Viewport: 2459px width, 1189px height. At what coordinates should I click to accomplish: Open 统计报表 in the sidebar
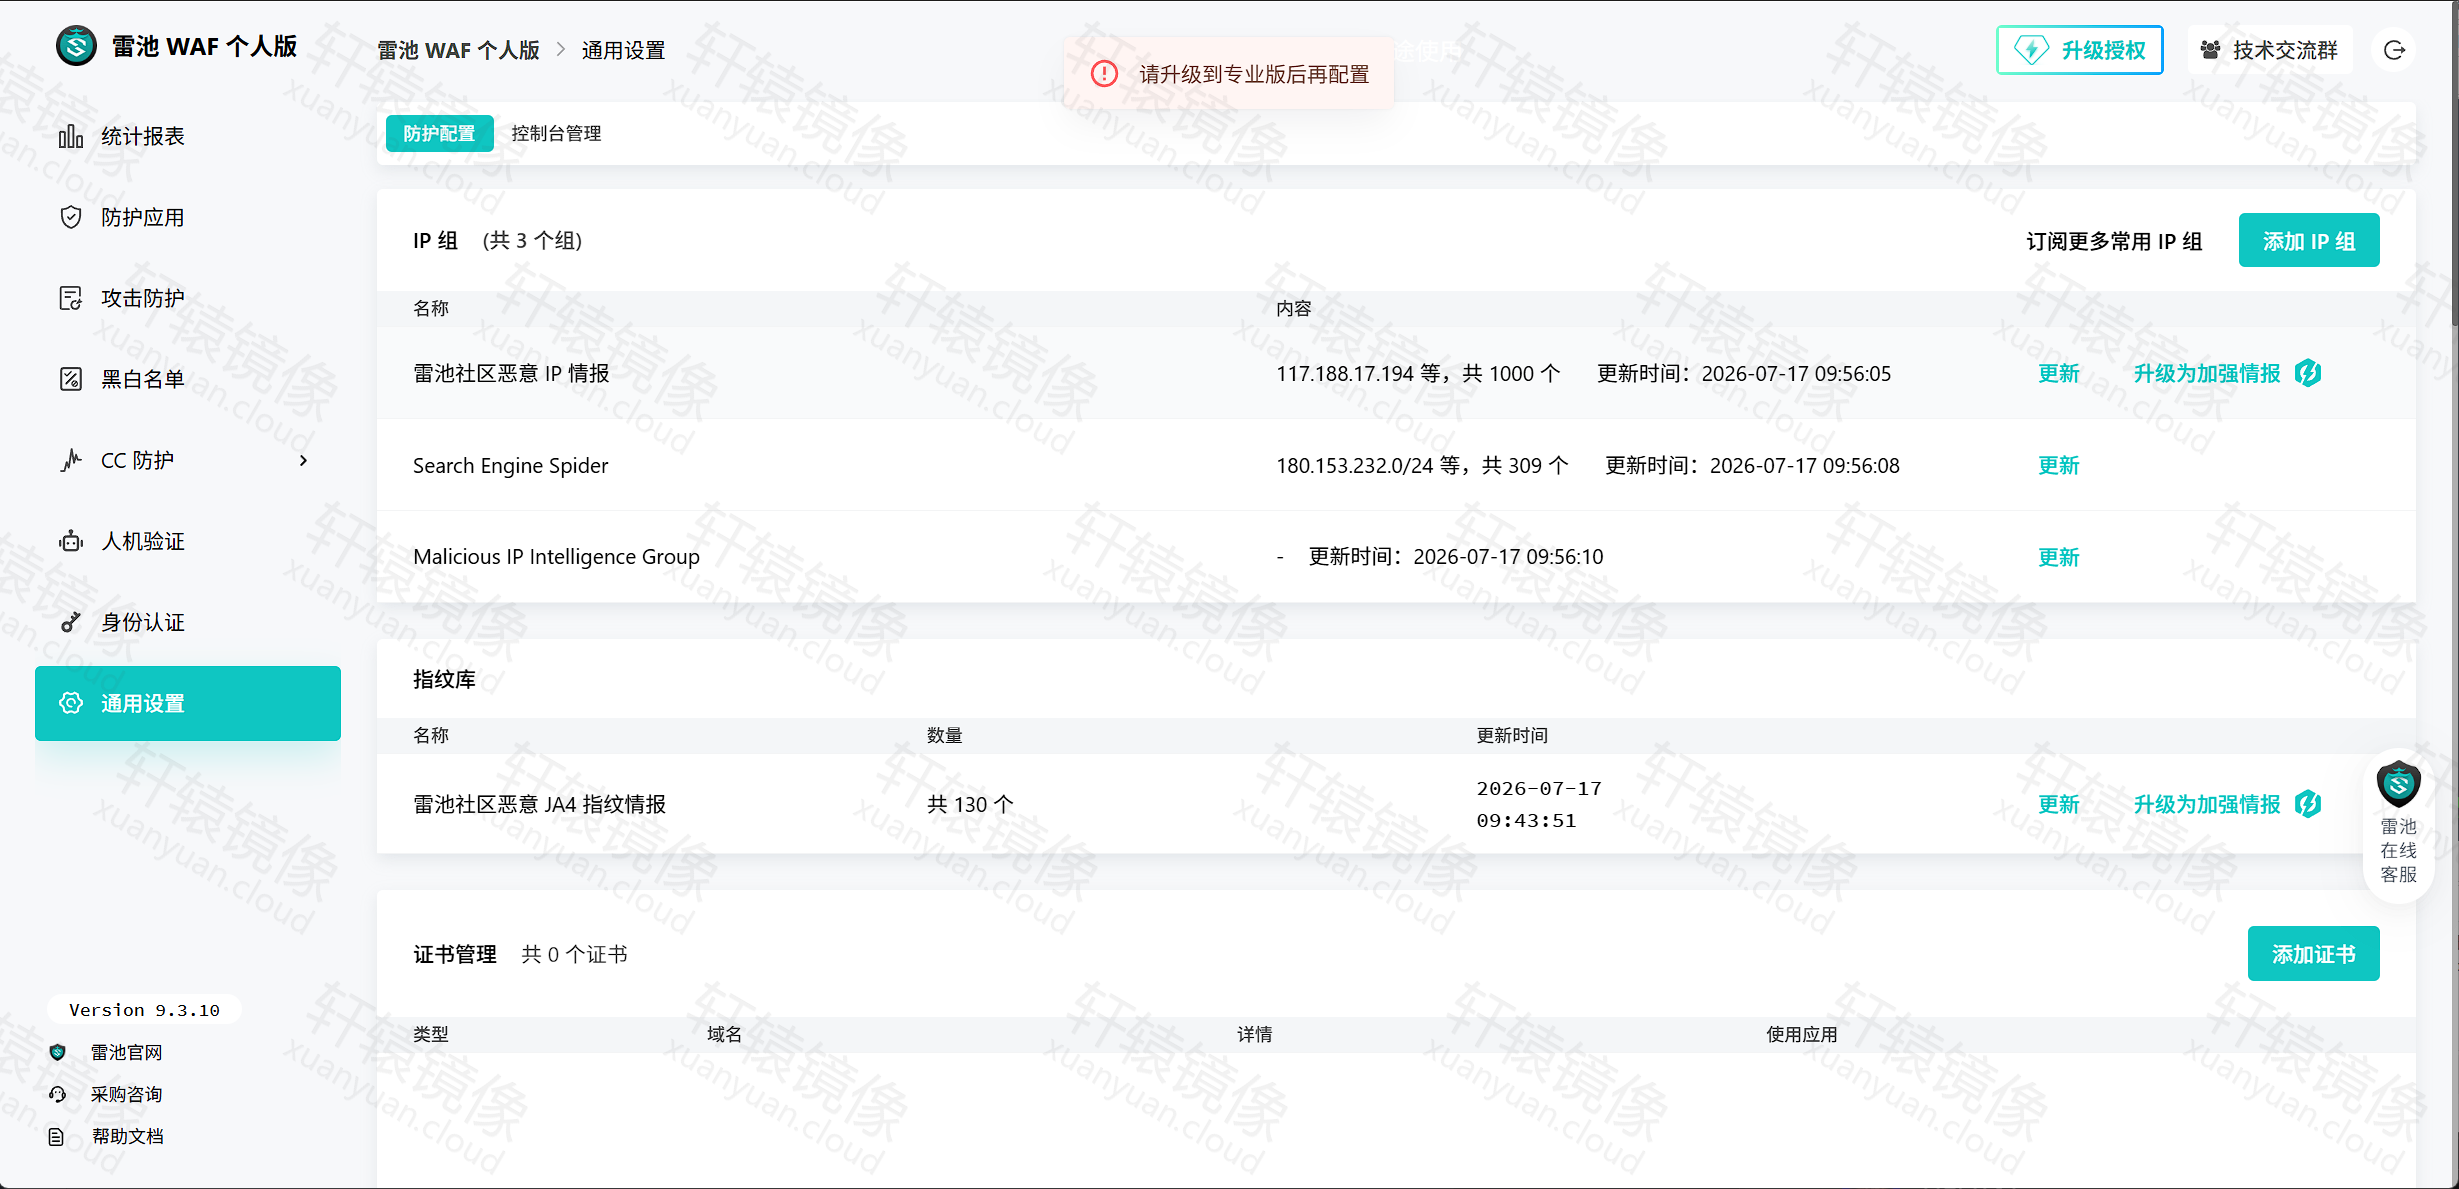[x=188, y=136]
